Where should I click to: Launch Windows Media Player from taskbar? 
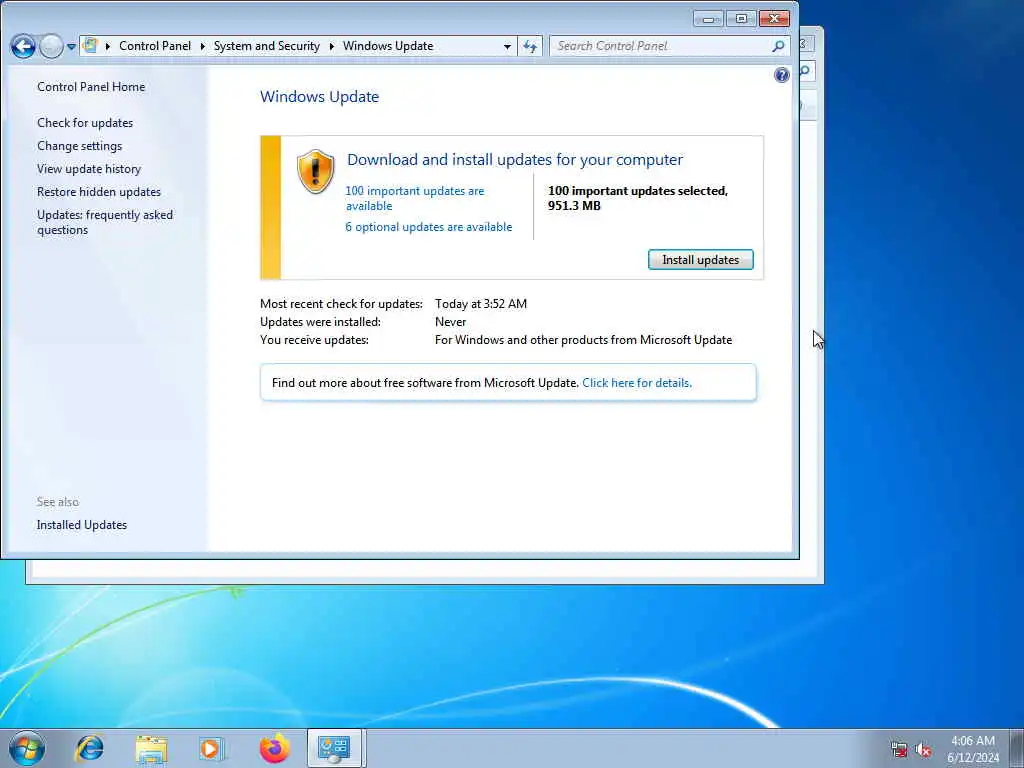(x=212, y=749)
